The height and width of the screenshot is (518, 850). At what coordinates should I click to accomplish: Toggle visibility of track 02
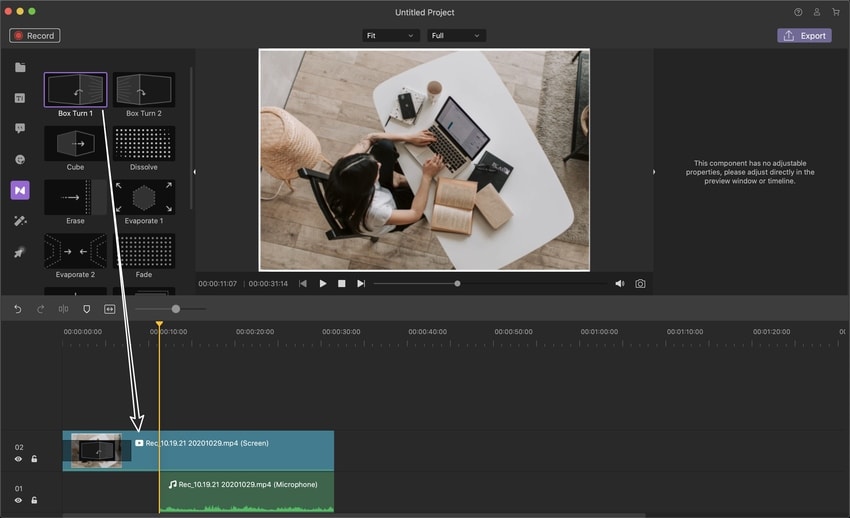tap(18, 459)
